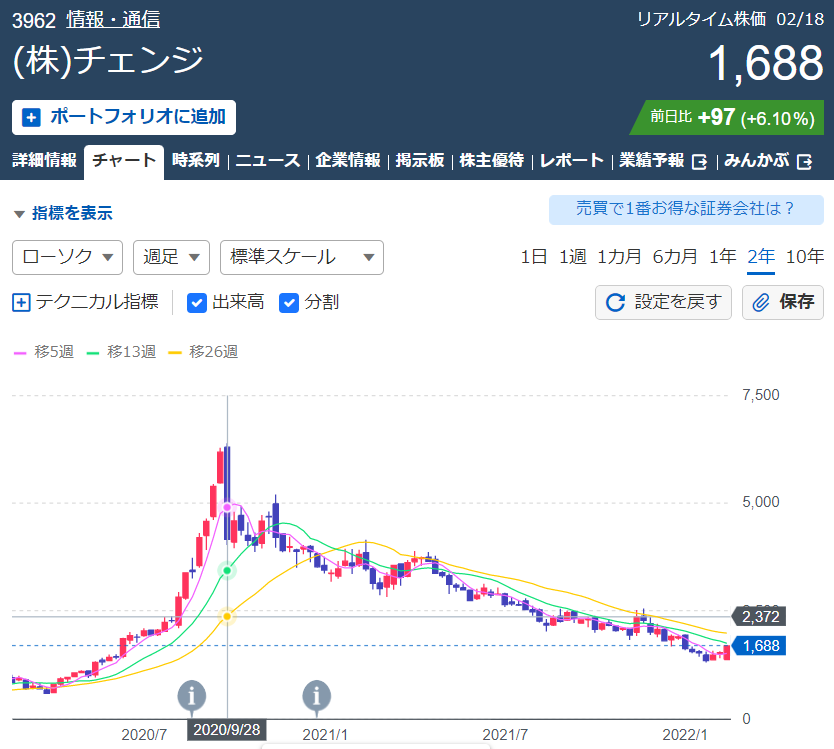Click the リアルタイム株価 02/18 label
The image size is (834, 749).
coord(730,20)
